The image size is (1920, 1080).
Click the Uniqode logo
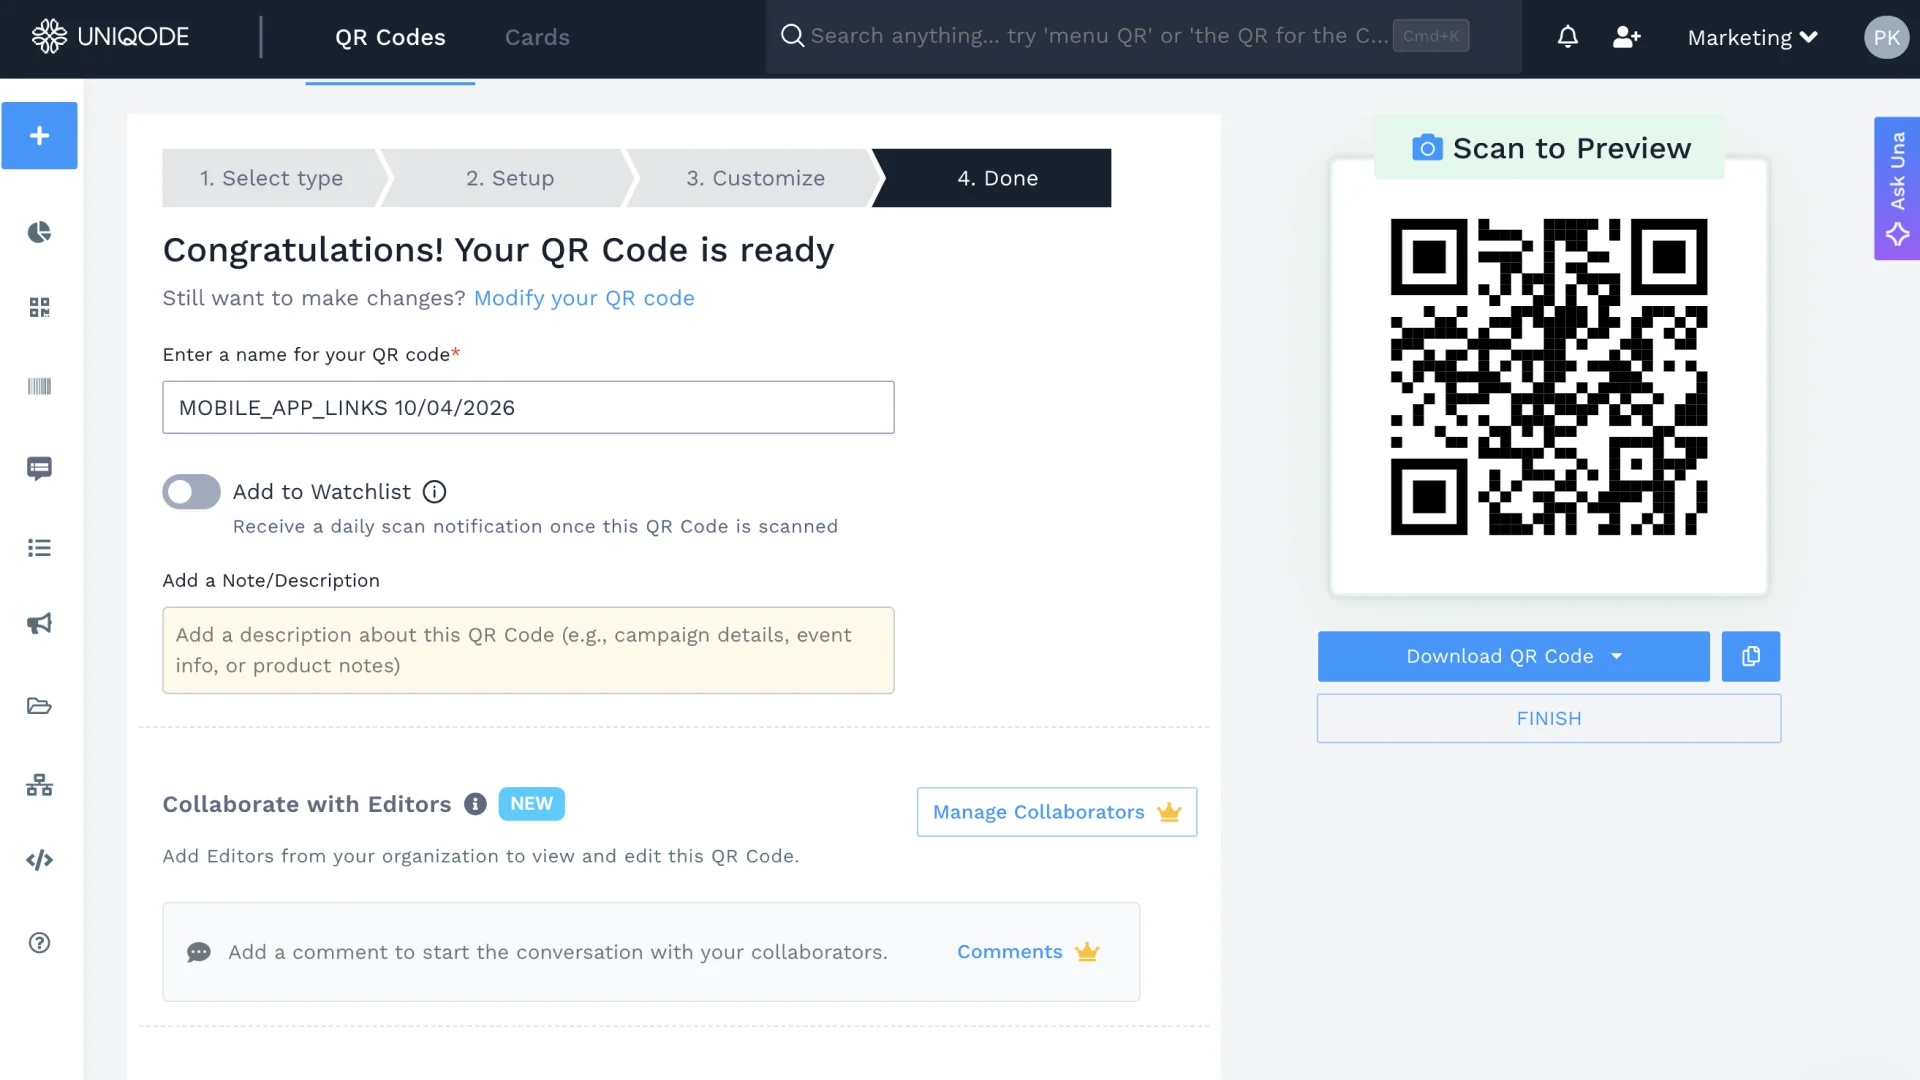click(110, 37)
